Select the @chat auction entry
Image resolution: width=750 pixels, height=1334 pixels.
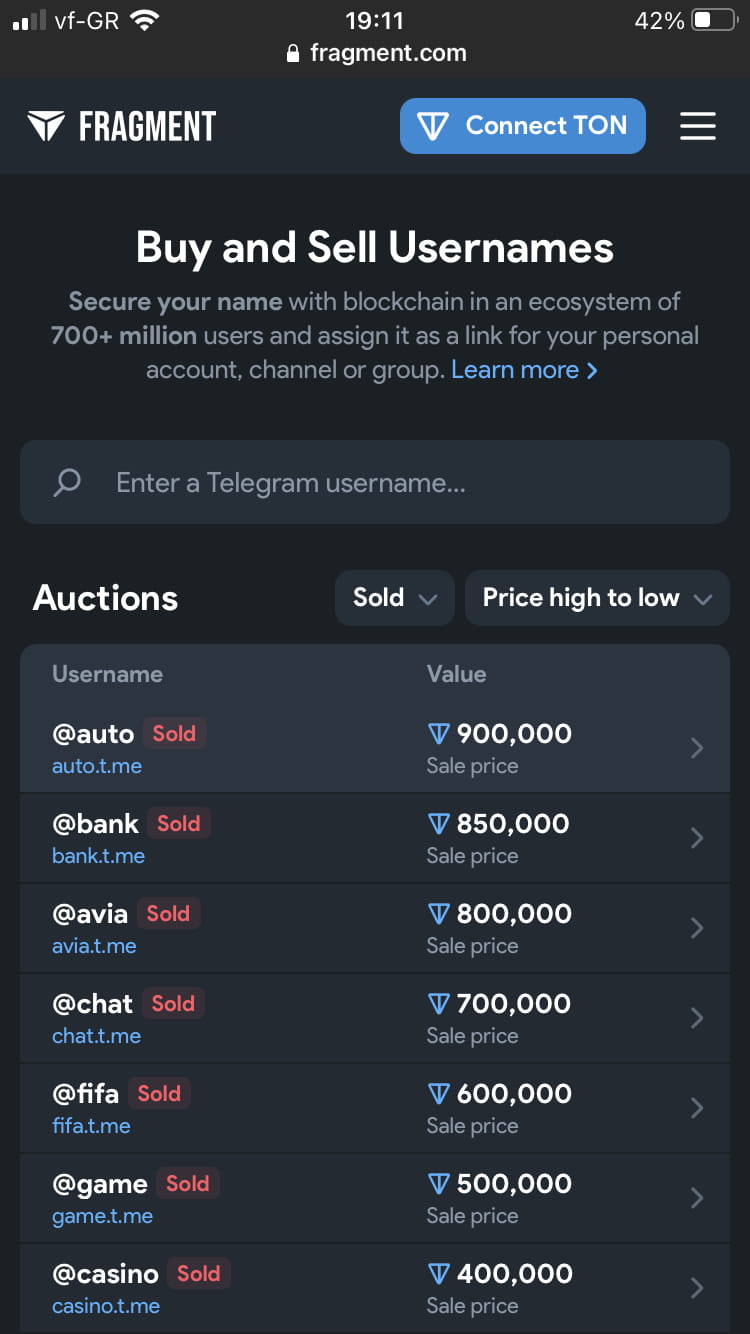[x=92, y=1004]
